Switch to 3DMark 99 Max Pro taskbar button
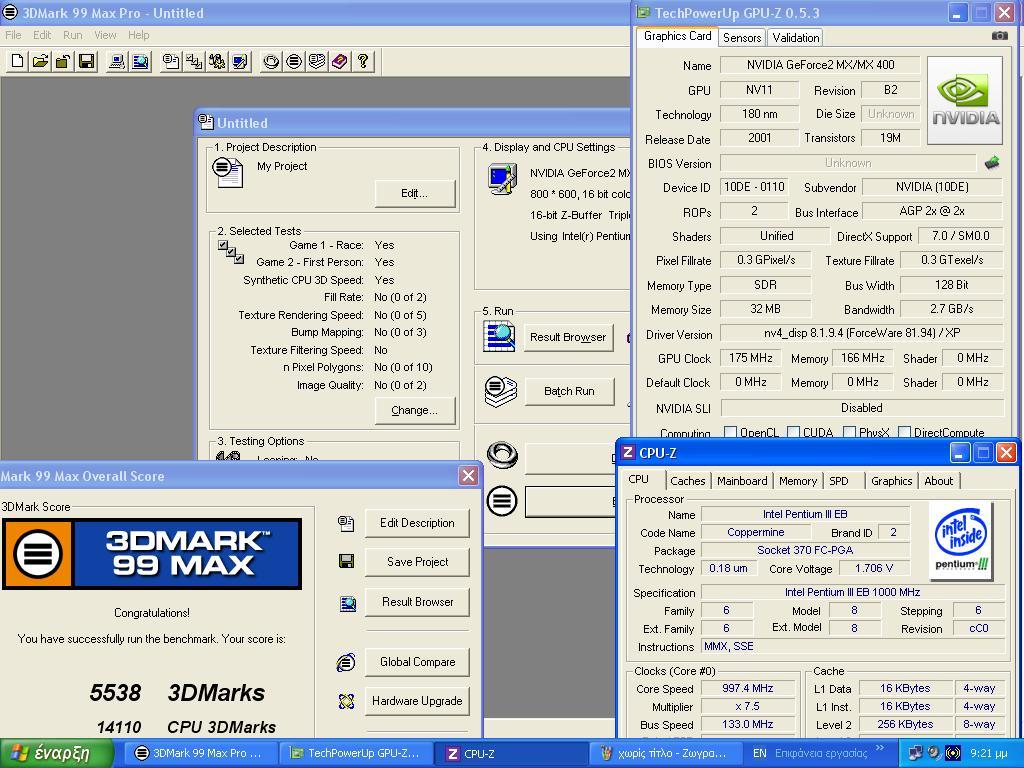This screenshot has width=1024, height=768. (x=200, y=754)
